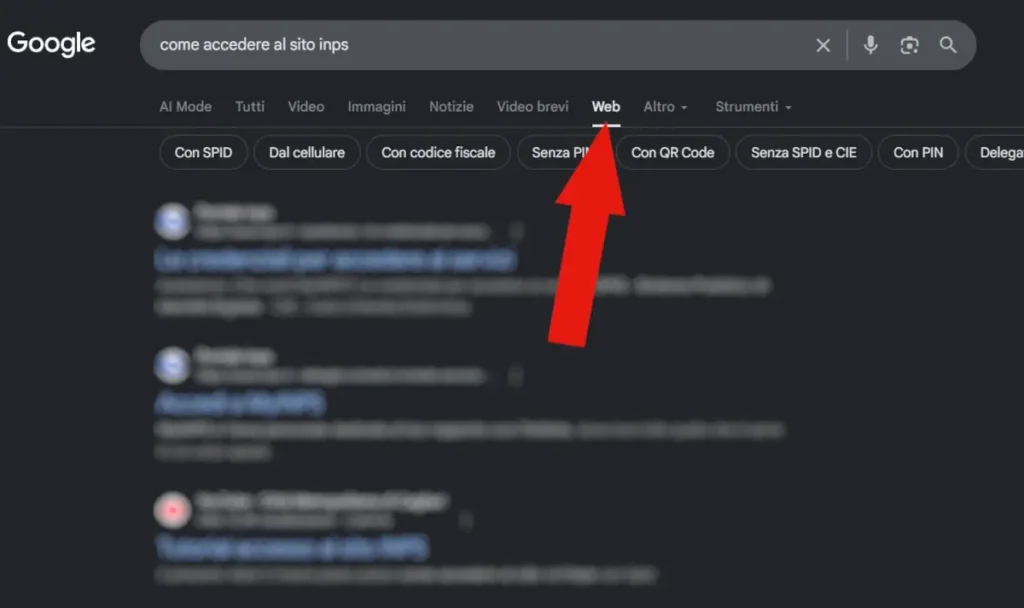The width and height of the screenshot is (1024, 608).
Task: Choose the Con PIN chip
Action: coord(918,152)
